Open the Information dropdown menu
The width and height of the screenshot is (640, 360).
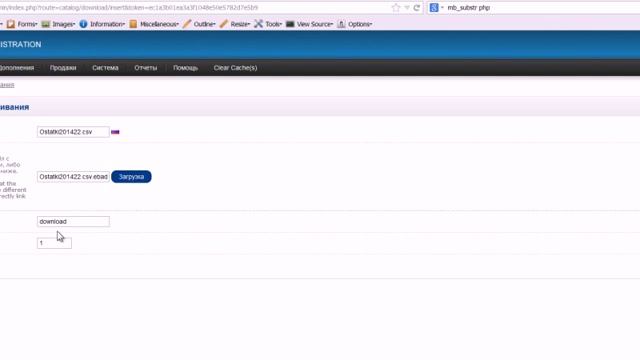click(x=107, y=24)
